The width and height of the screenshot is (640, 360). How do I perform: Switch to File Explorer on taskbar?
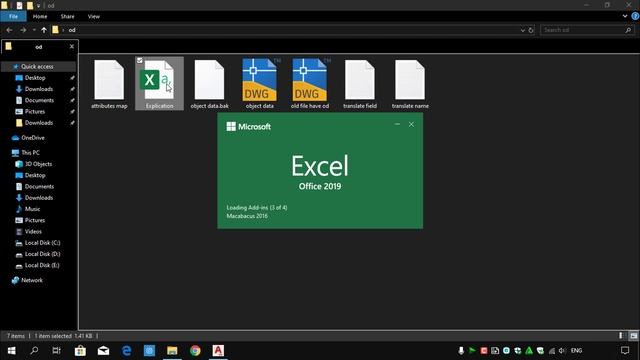[172, 351]
